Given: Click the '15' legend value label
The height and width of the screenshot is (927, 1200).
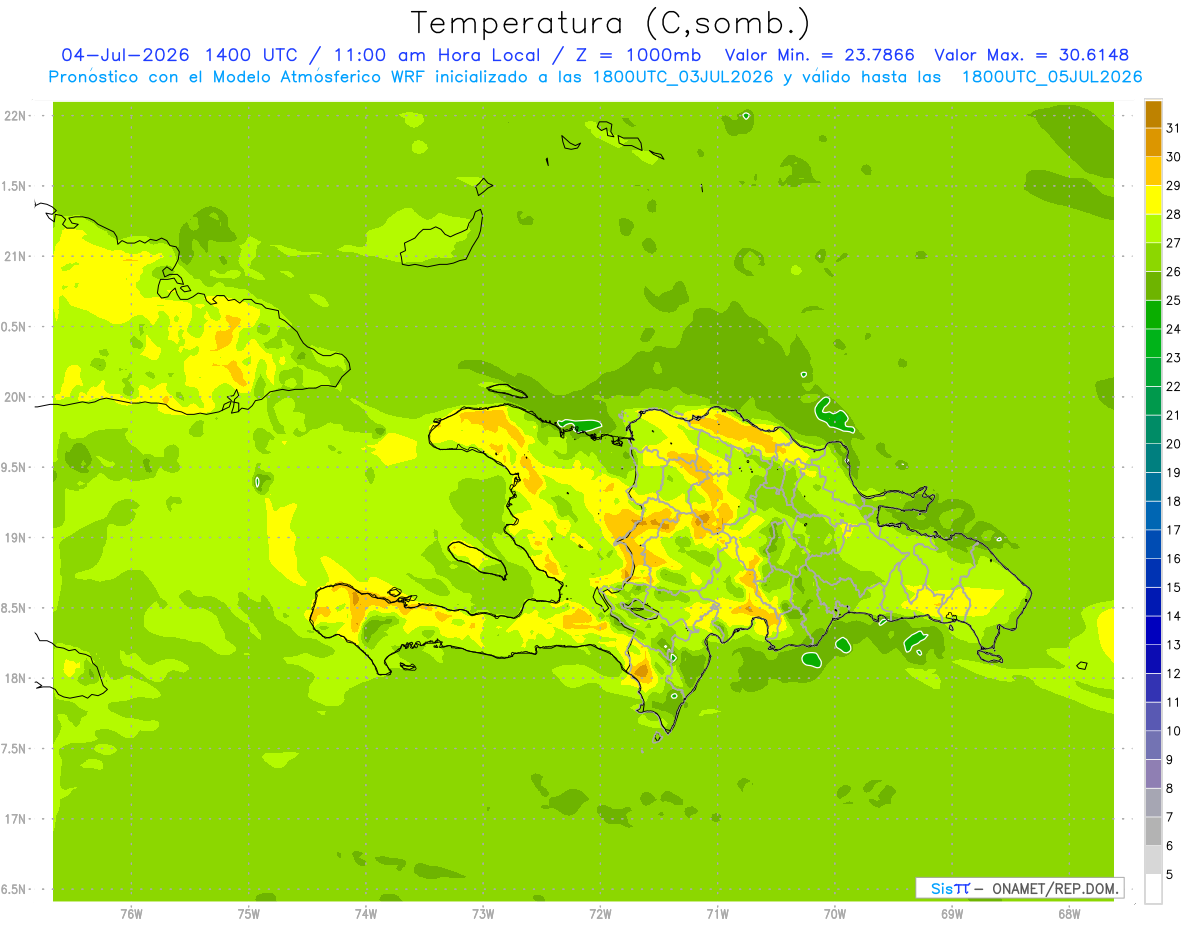Looking at the screenshot, I should (1174, 587).
